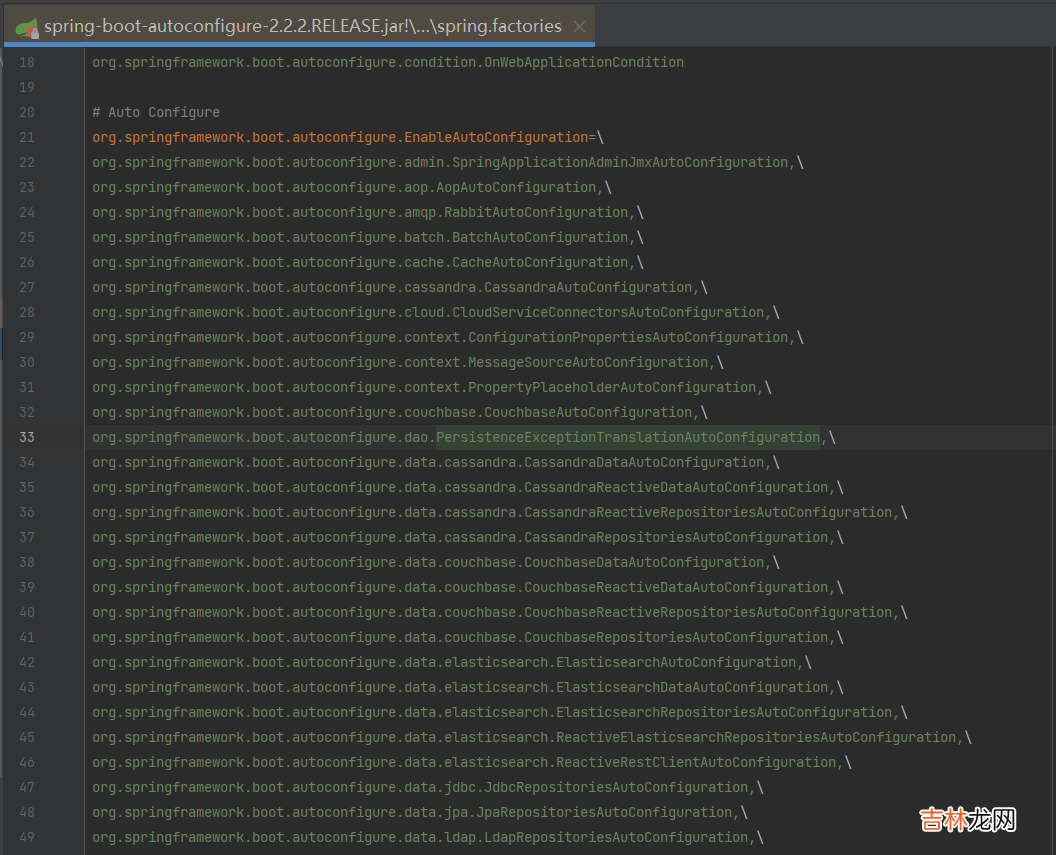Click the MessageSourceAutoConfiguration entry
Image resolution: width=1056 pixels, height=855 pixels.
tap(588, 362)
